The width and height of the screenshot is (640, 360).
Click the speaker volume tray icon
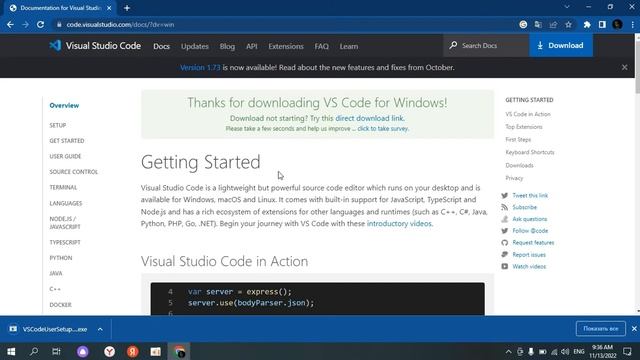[565, 351]
